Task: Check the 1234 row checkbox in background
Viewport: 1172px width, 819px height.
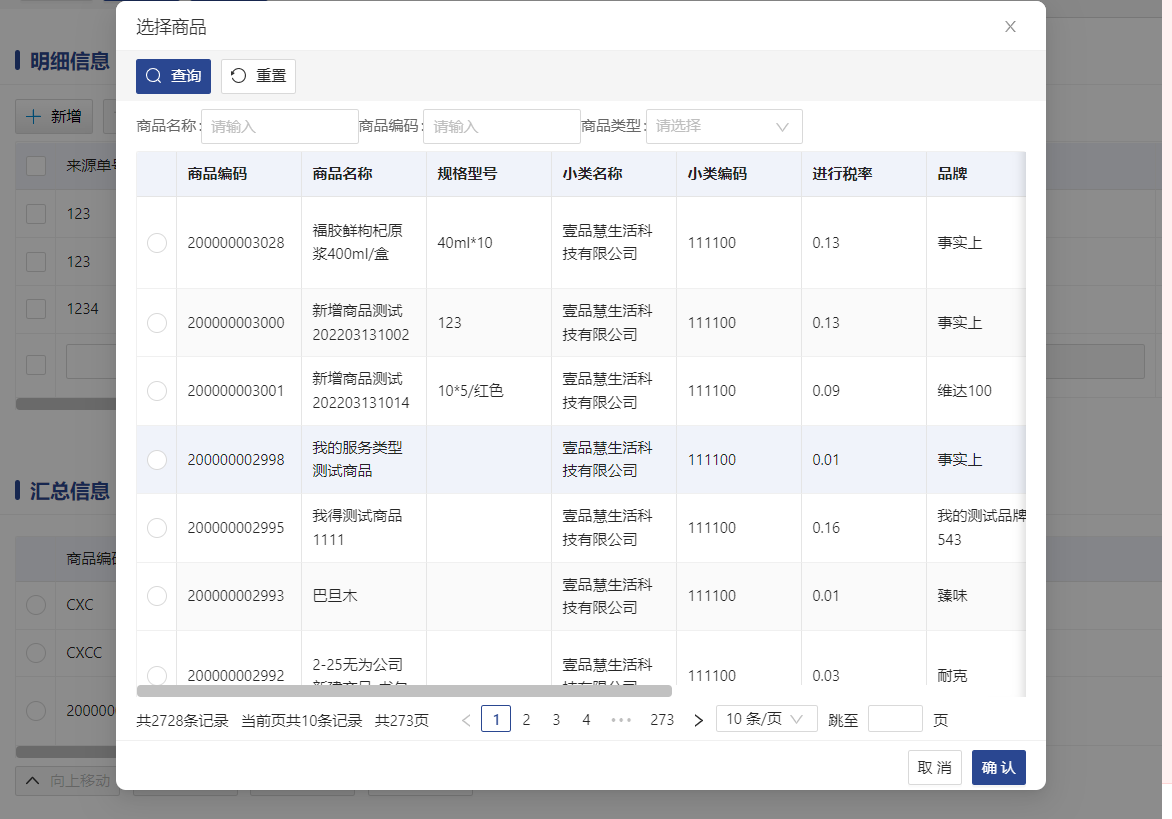Action: (36, 309)
